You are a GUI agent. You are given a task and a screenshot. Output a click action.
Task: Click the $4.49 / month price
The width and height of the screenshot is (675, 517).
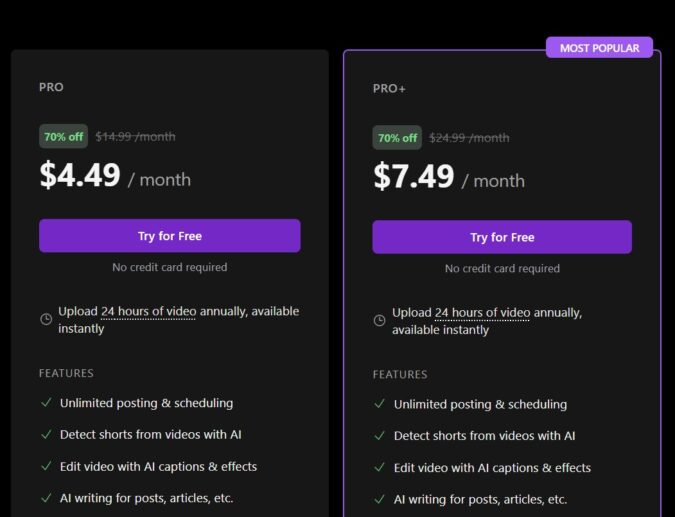(x=114, y=176)
